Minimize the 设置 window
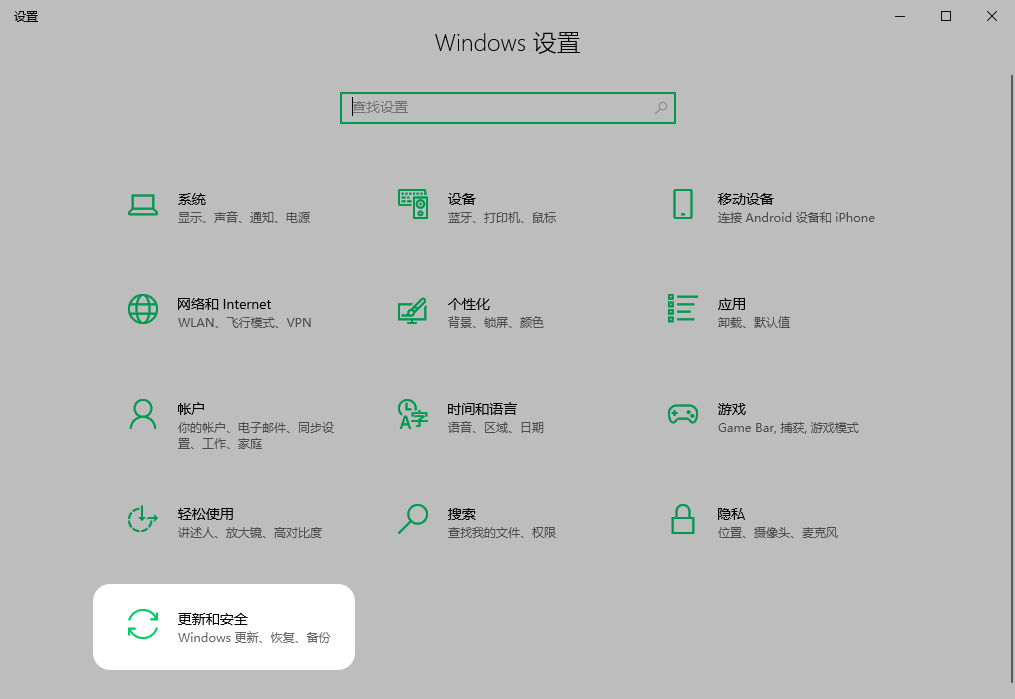 tap(900, 16)
